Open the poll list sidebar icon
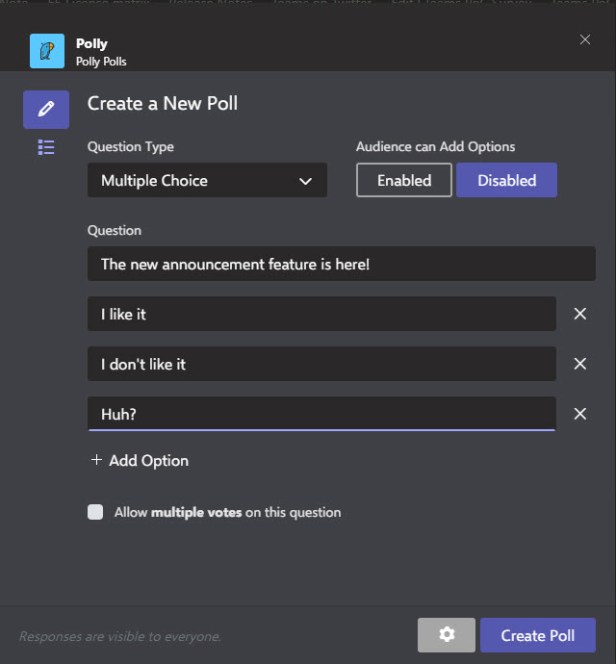The height and width of the screenshot is (664, 616). point(46,147)
